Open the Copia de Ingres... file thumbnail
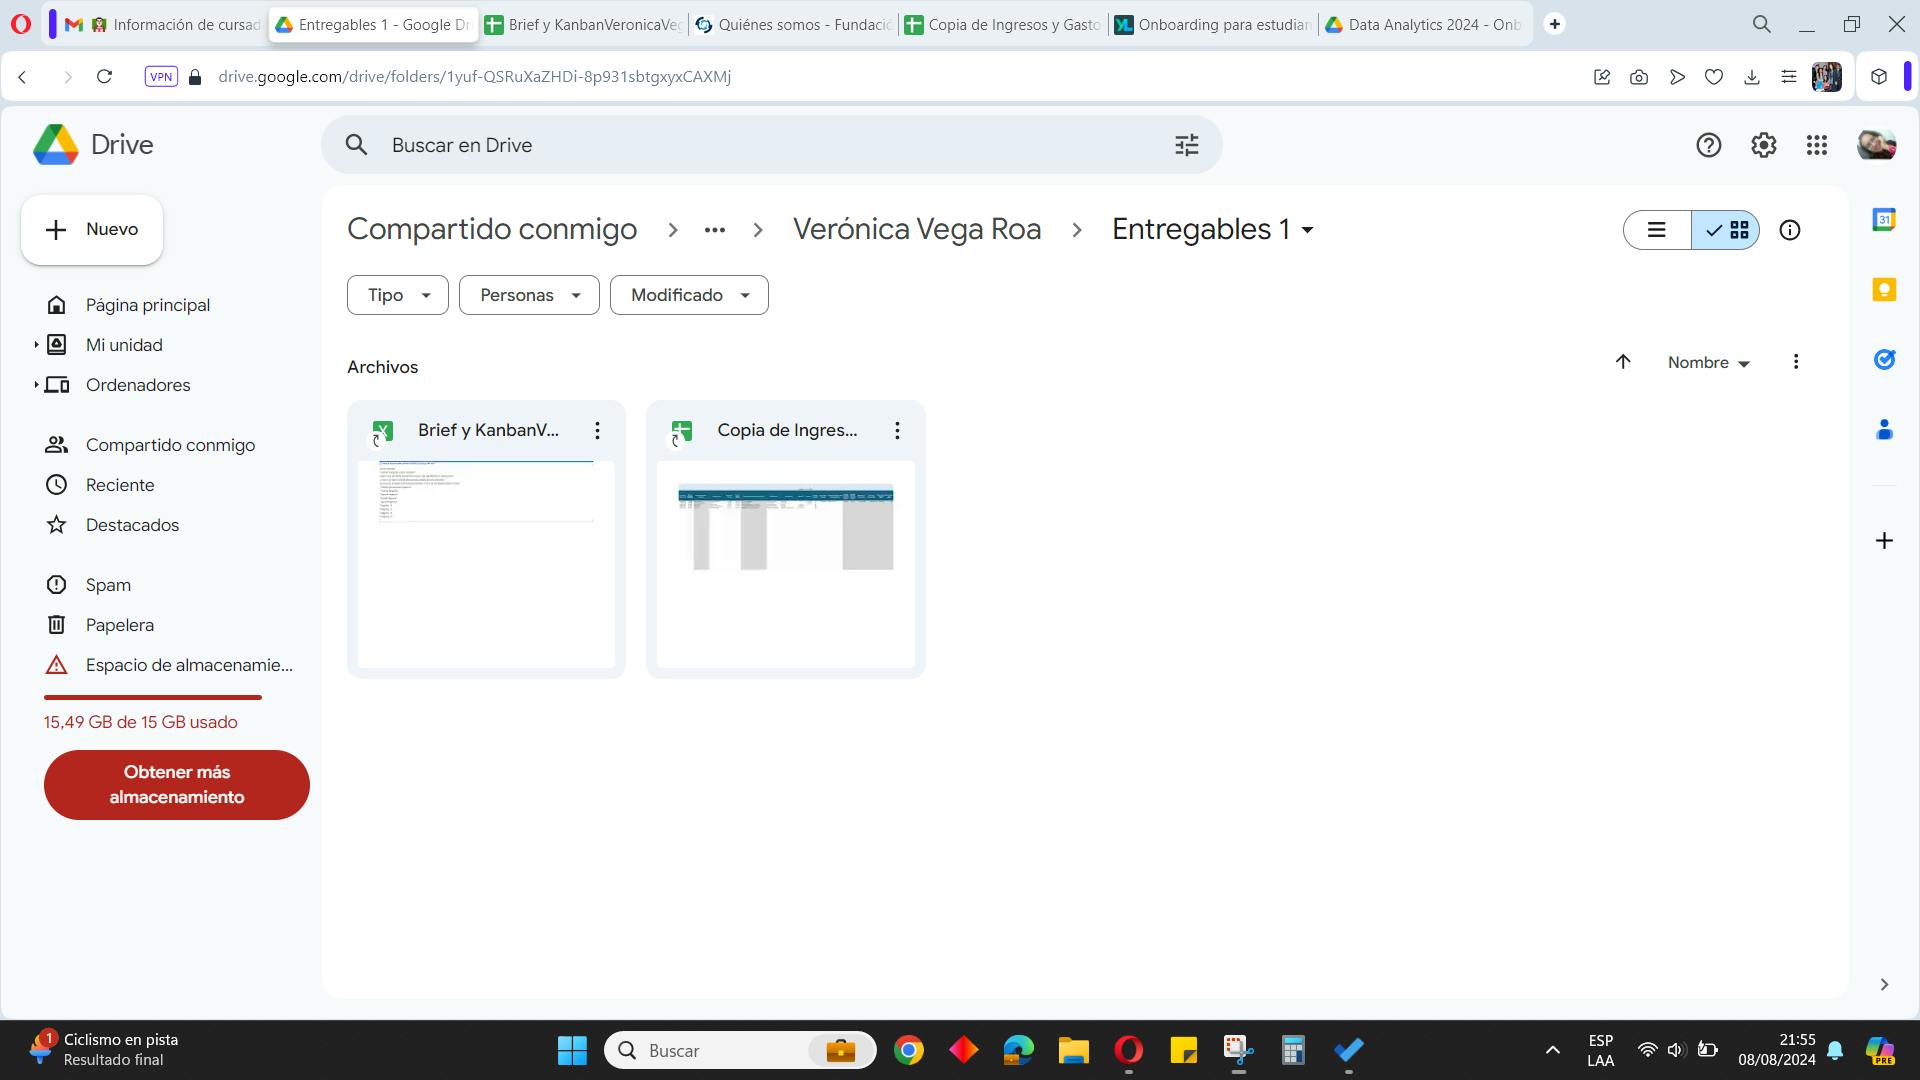 click(785, 563)
